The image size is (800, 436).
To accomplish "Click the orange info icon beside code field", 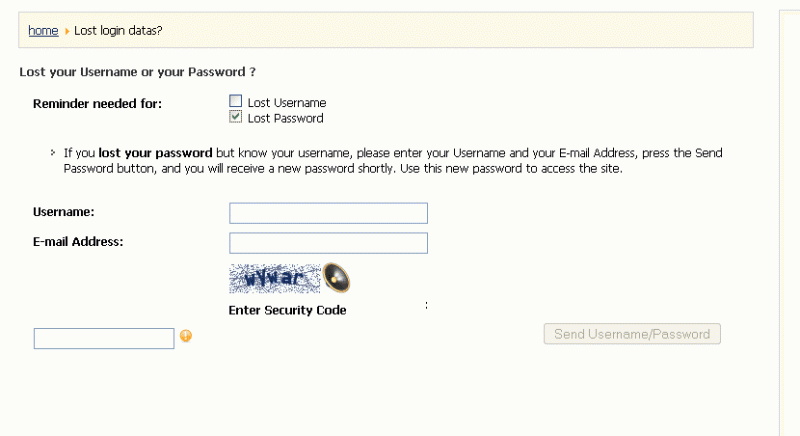I will tap(186, 336).
